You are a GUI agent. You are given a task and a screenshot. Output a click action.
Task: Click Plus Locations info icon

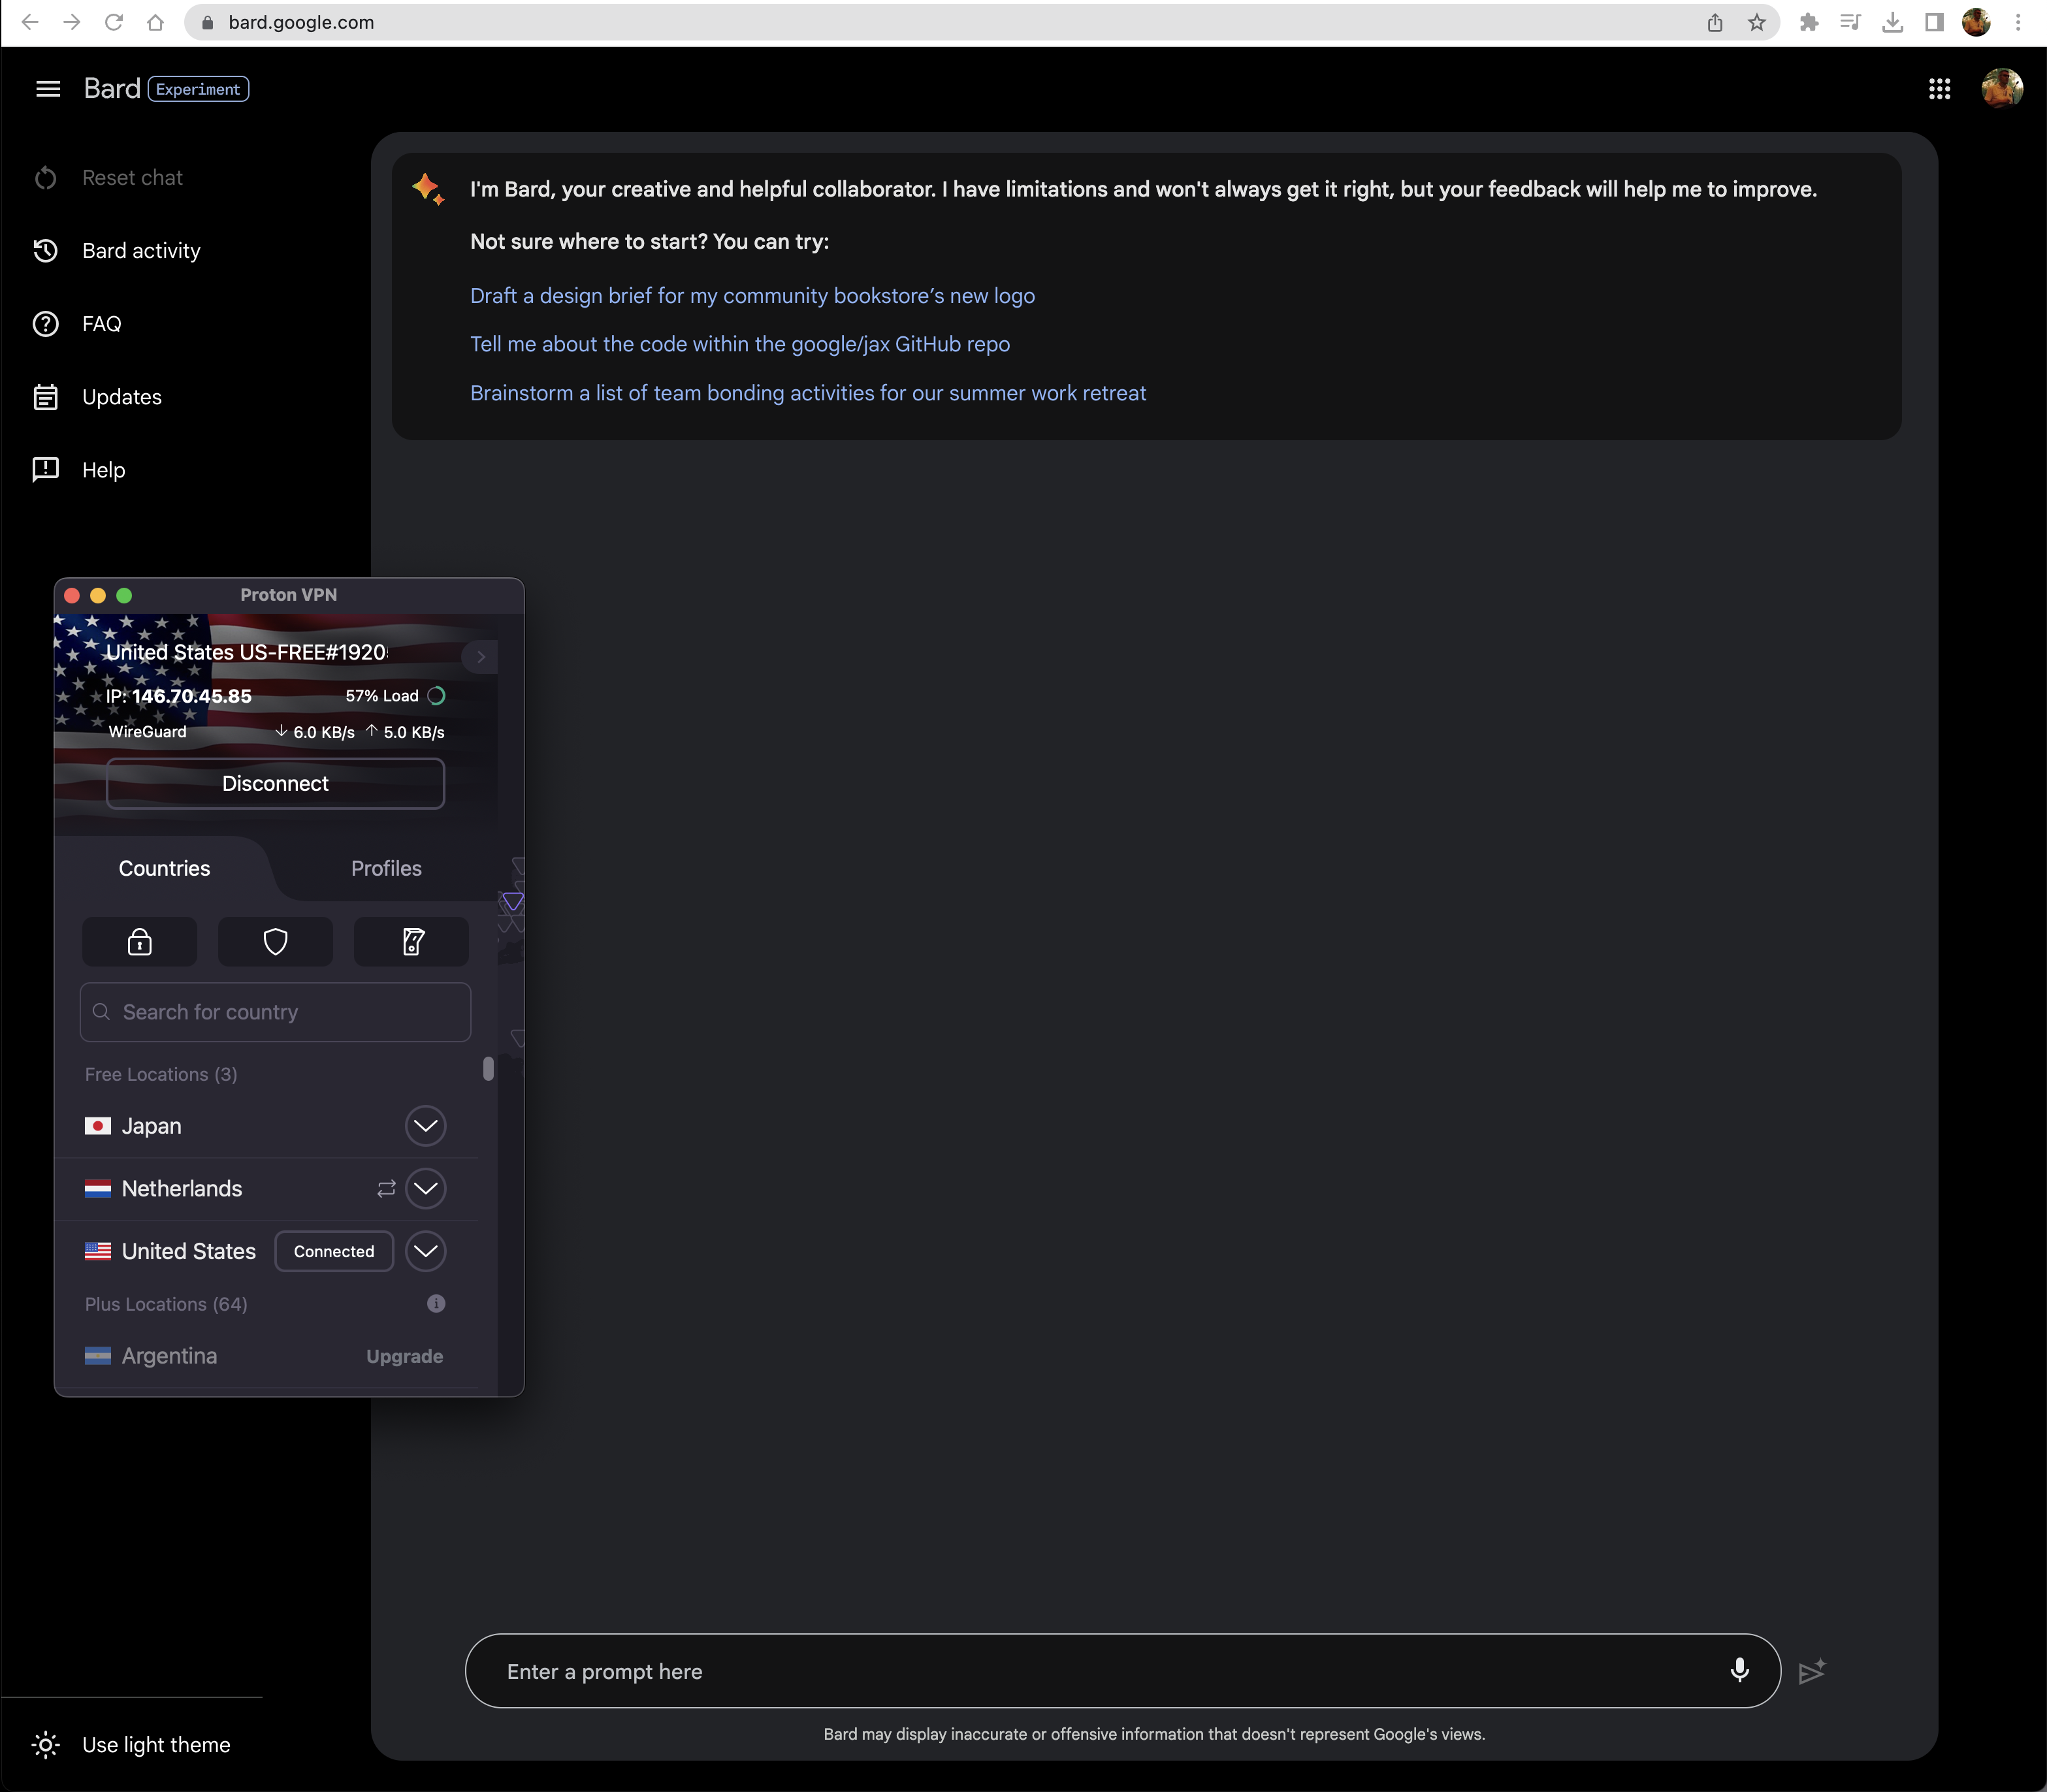436,1304
